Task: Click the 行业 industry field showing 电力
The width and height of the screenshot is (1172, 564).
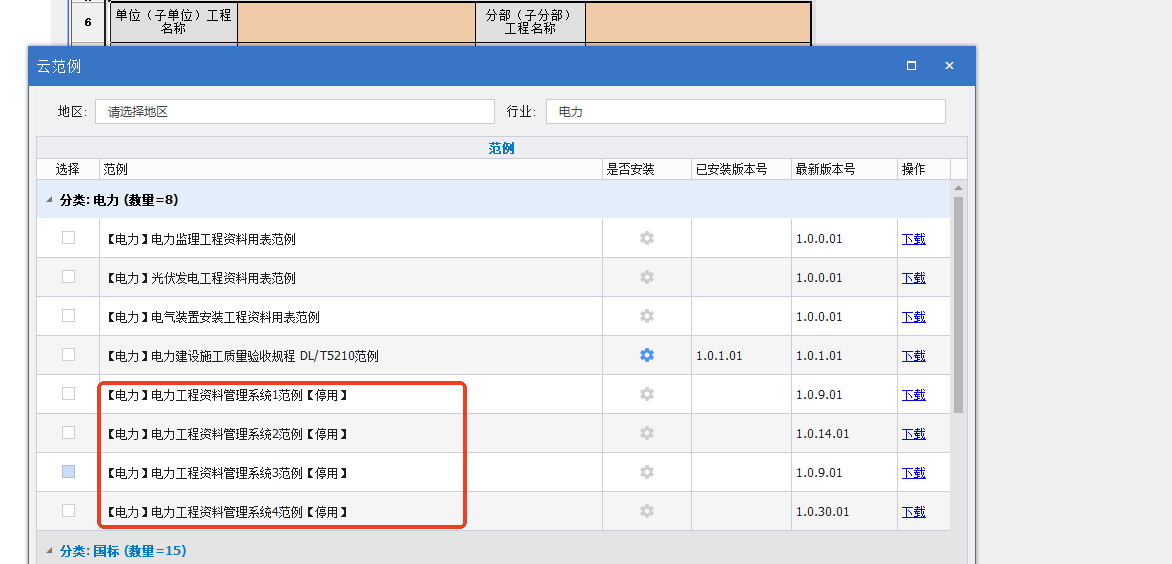Action: coord(745,112)
